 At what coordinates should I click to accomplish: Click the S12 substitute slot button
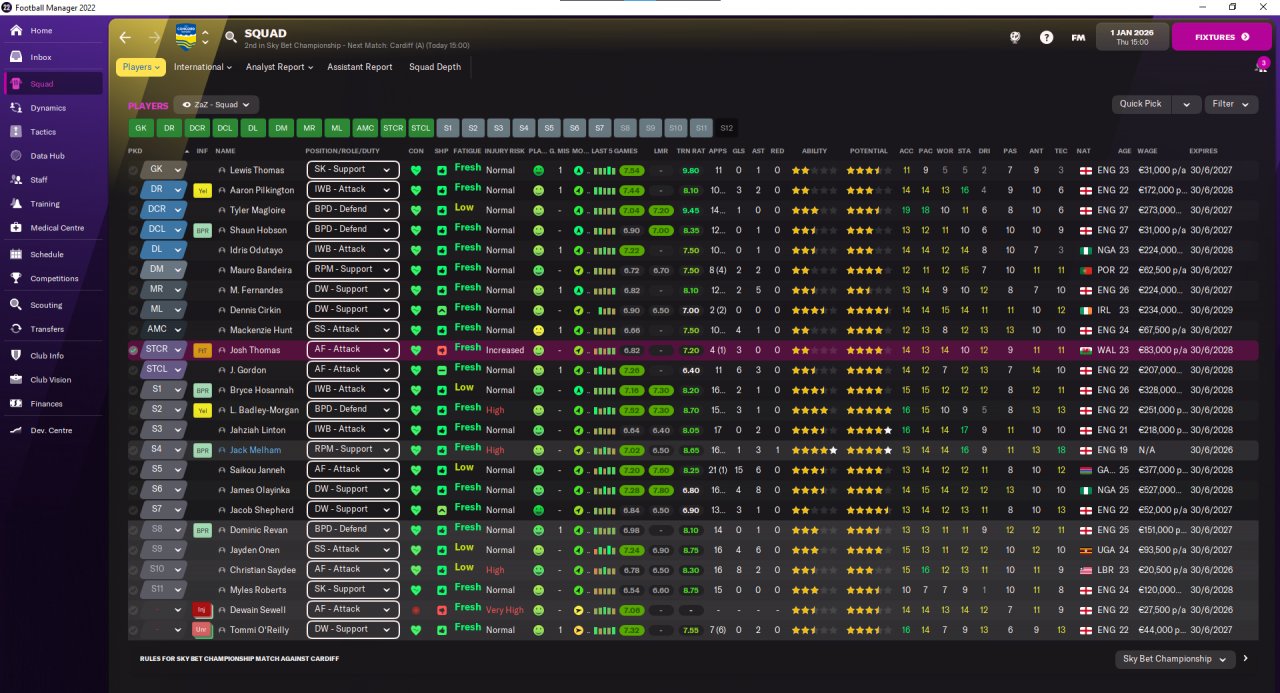(727, 128)
